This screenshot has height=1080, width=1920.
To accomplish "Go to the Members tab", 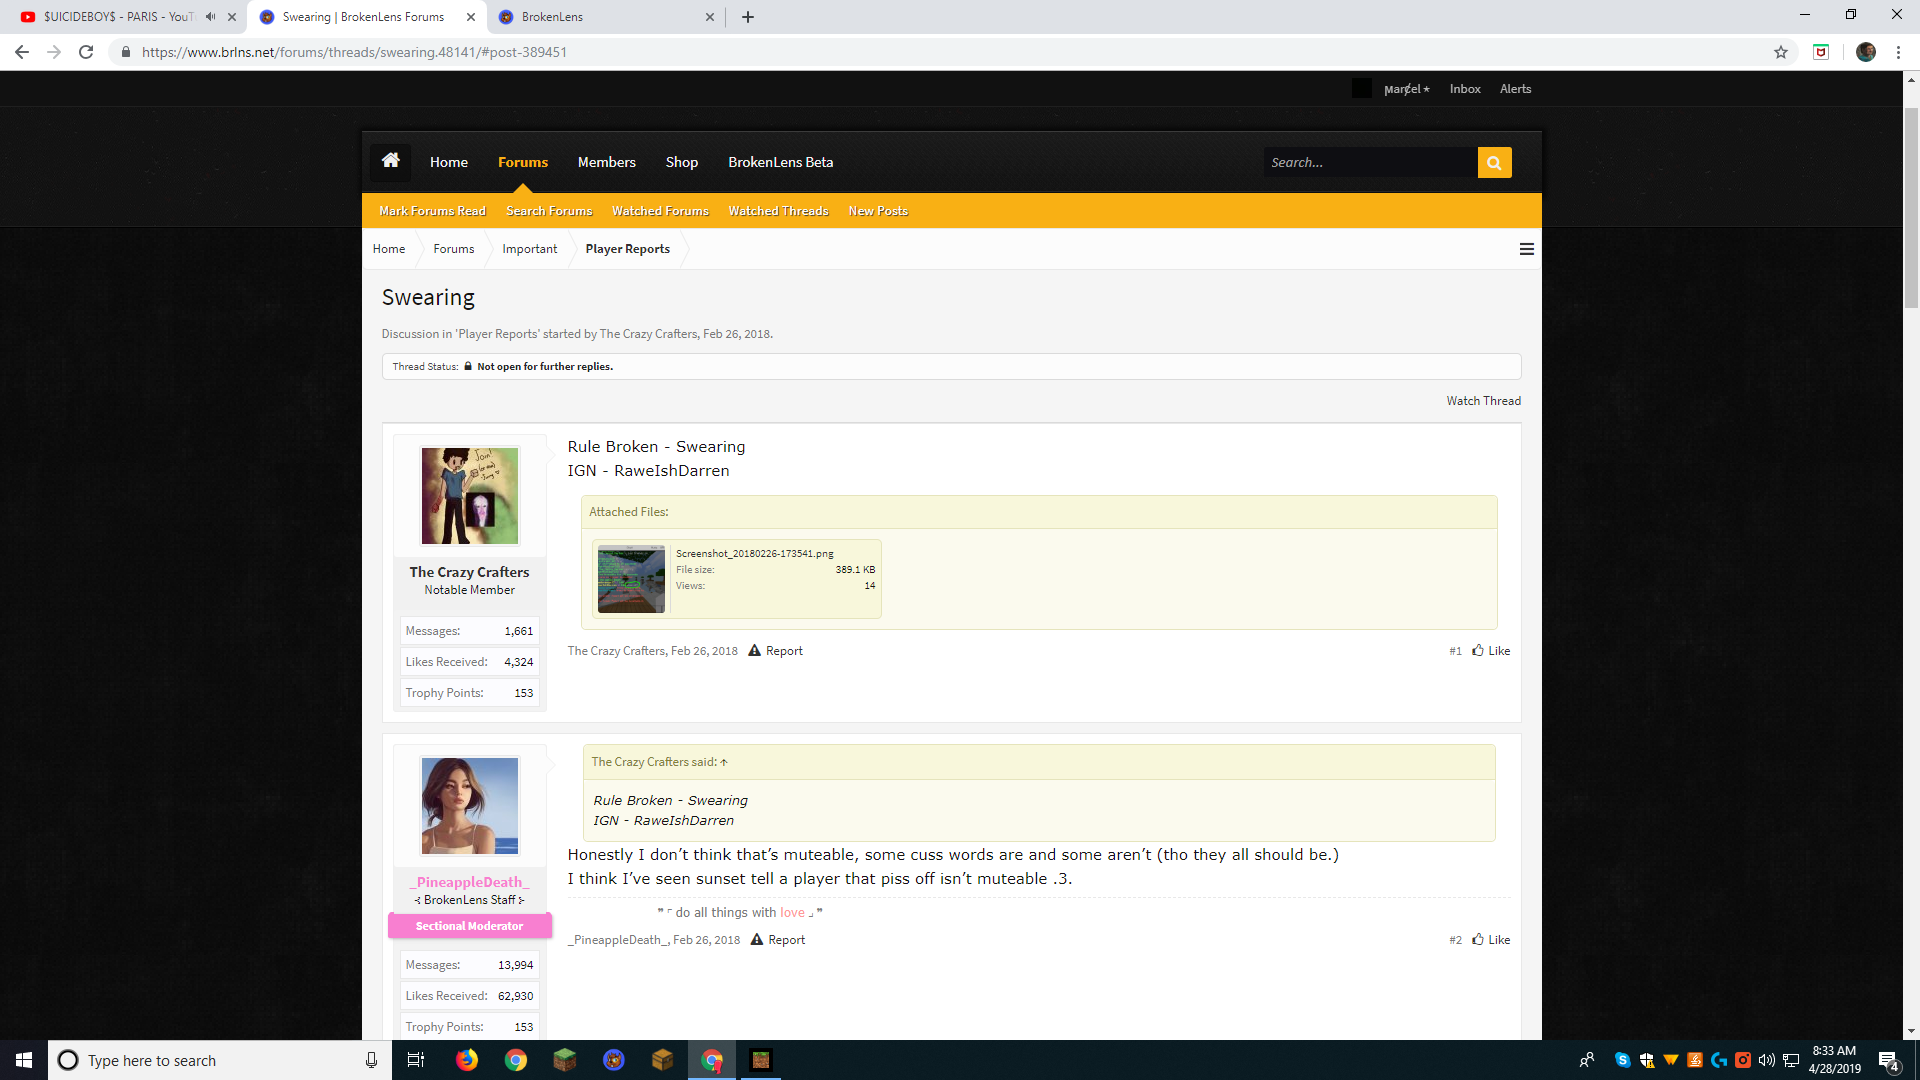I will coord(606,162).
